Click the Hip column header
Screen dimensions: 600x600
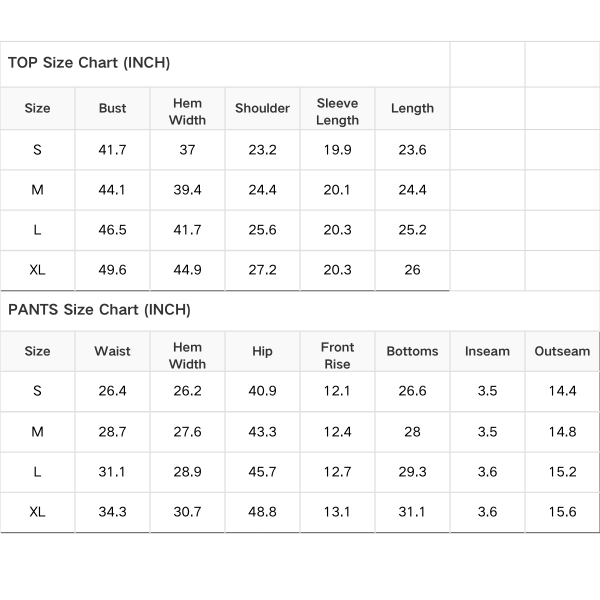click(262, 351)
